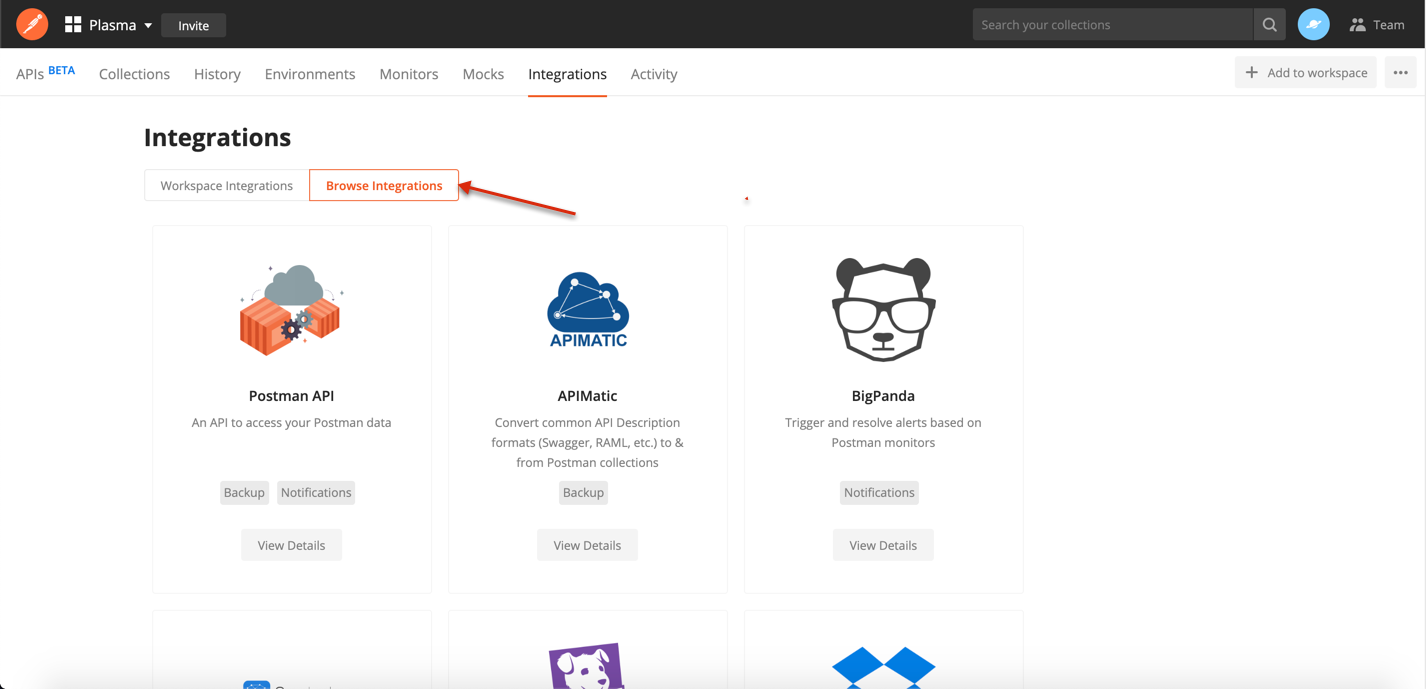Click the APIMatic cloud logo
Screen dimensions: 1426x689
588,310
